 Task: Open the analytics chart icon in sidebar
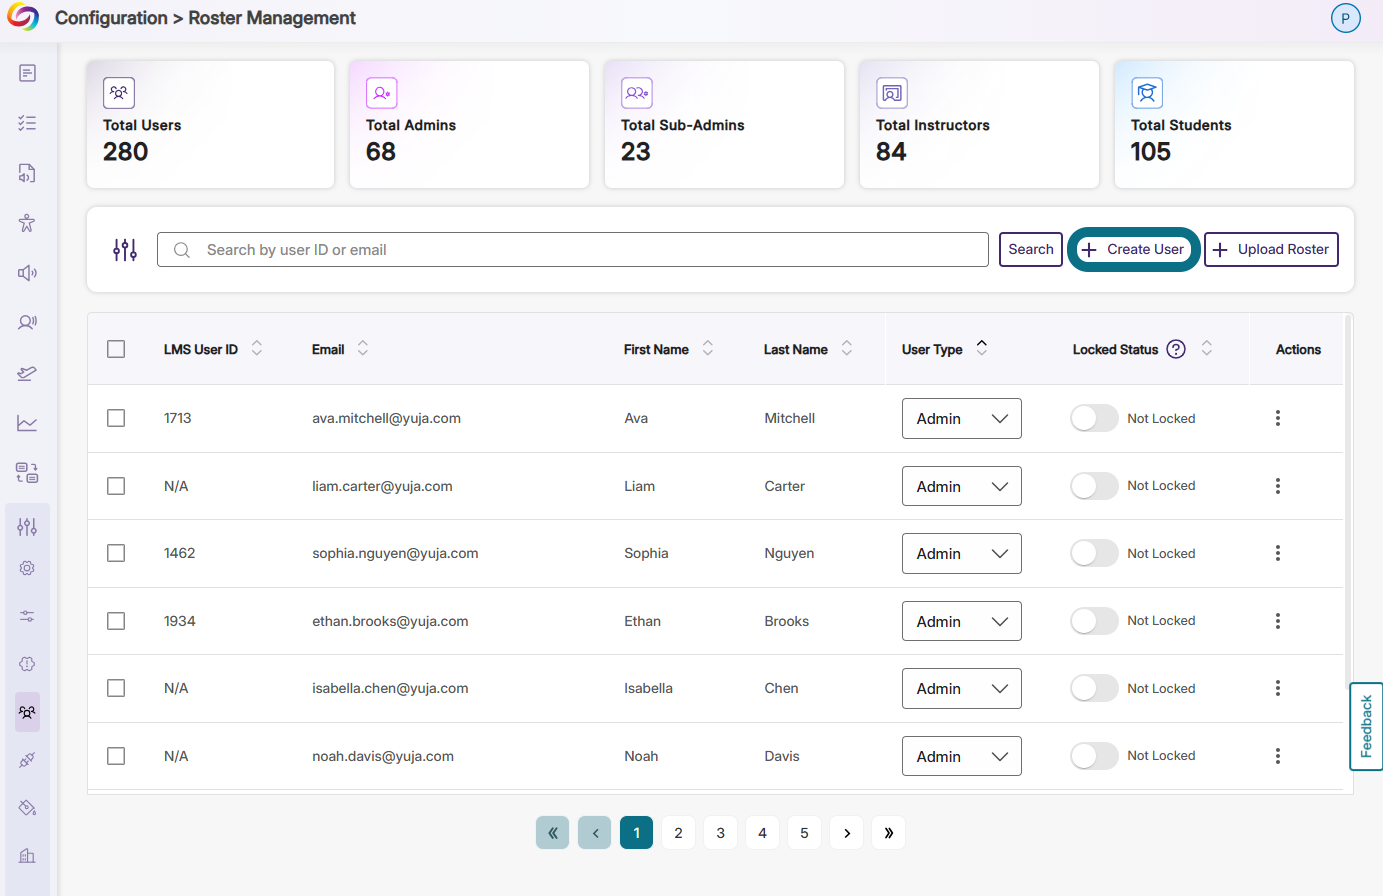pos(27,423)
